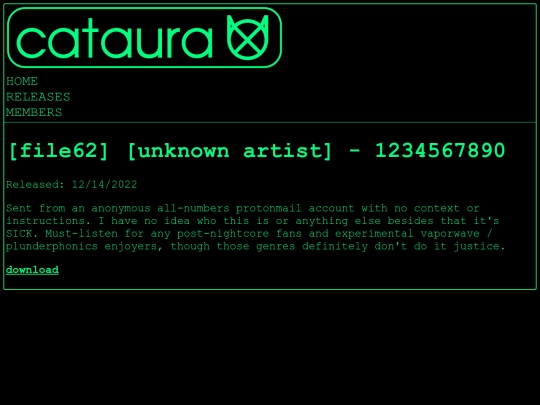540x405 pixels.
Task: Click the word protonmail in the description
Action: (x=268, y=209)
